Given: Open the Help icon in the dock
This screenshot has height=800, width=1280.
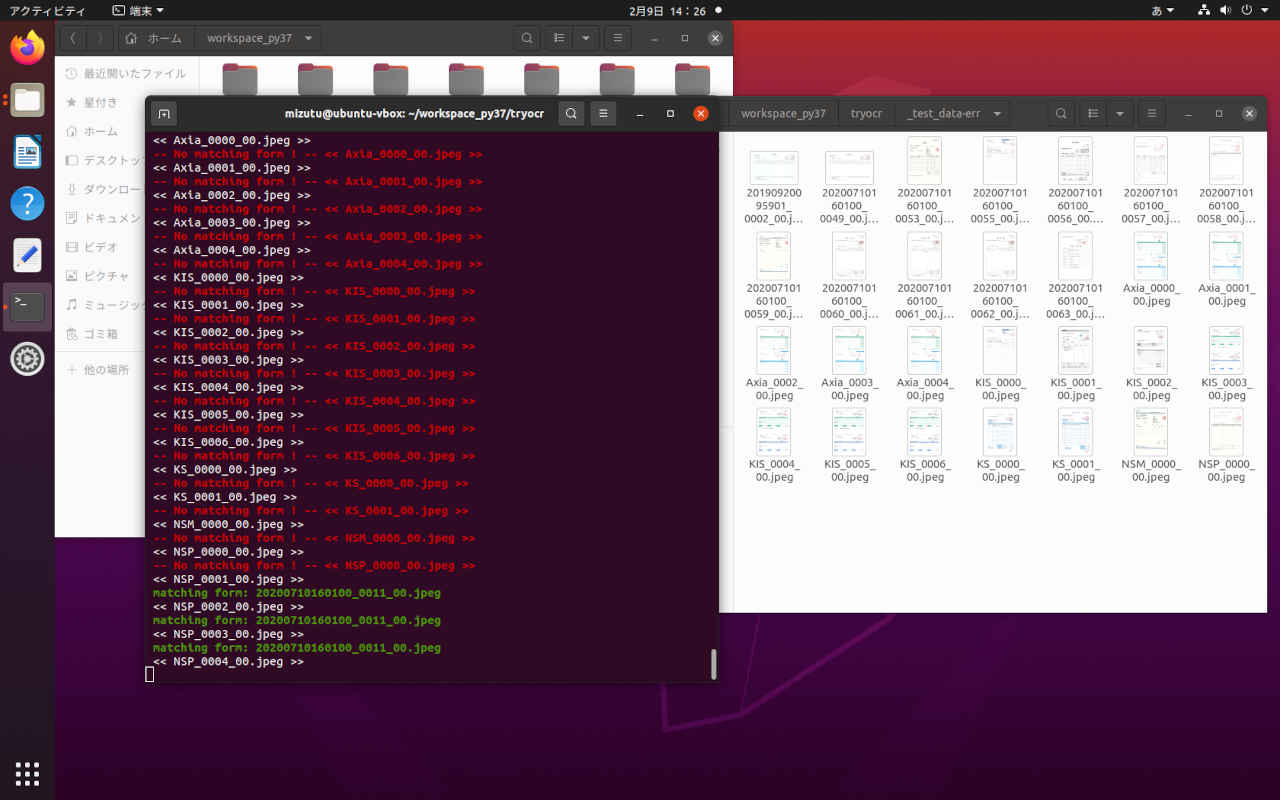Looking at the screenshot, I should [x=27, y=203].
